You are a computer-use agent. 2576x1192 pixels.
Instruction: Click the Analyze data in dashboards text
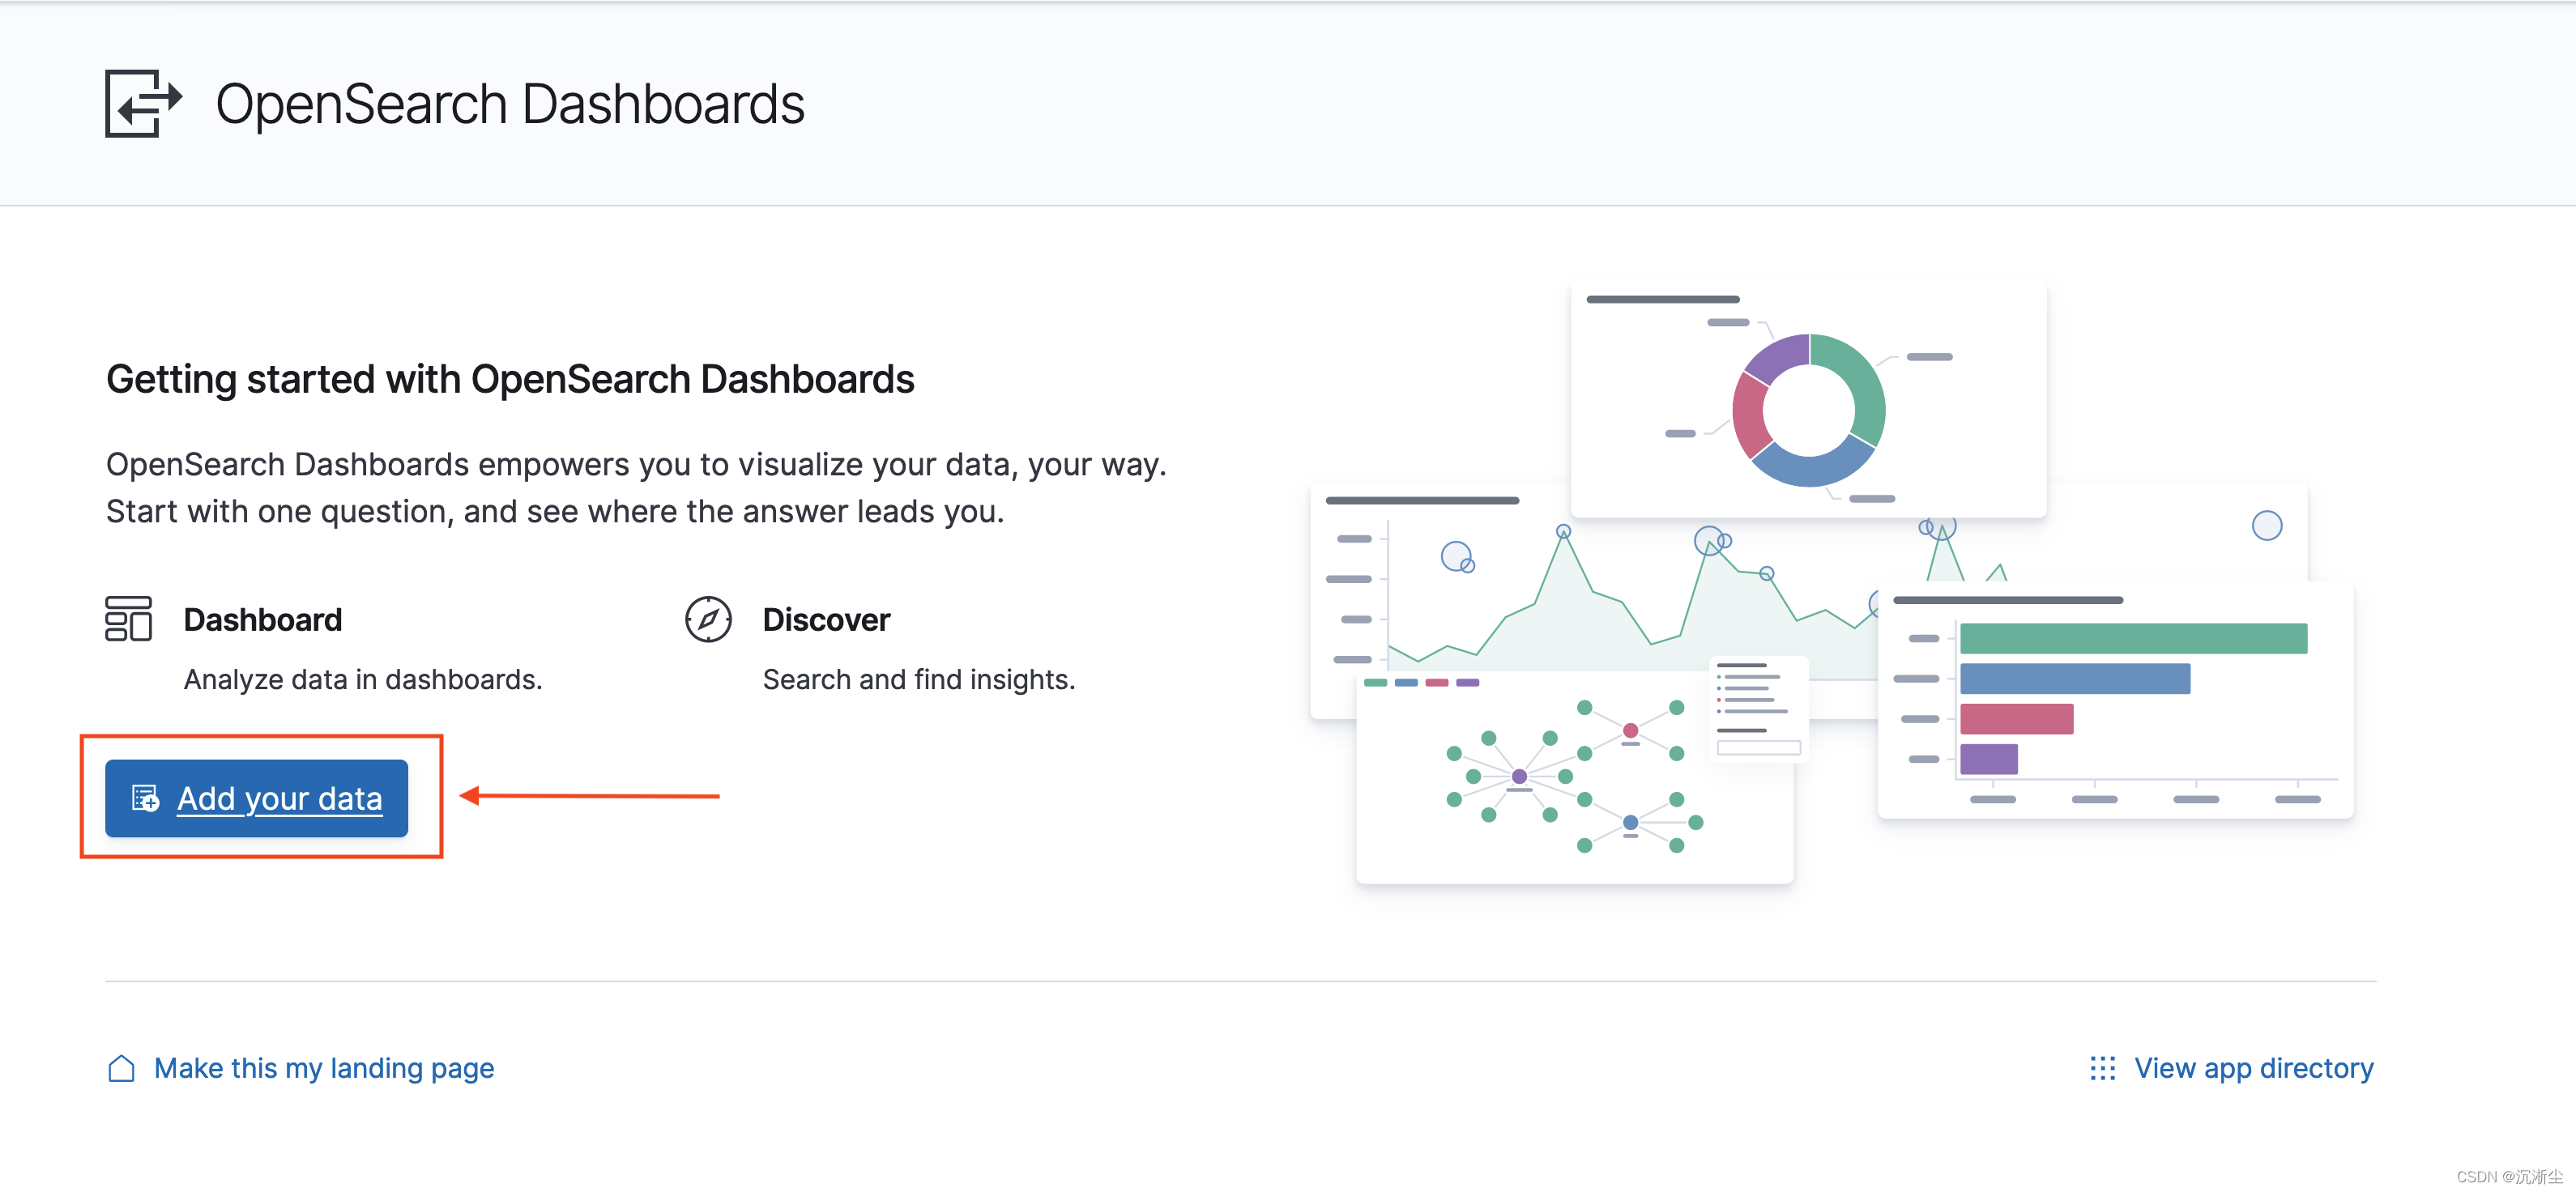click(x=362, y=679)
